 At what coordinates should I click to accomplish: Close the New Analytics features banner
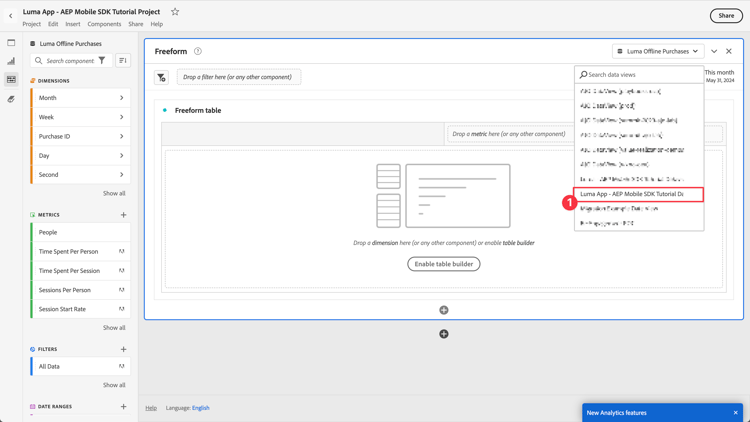point(736,412)
